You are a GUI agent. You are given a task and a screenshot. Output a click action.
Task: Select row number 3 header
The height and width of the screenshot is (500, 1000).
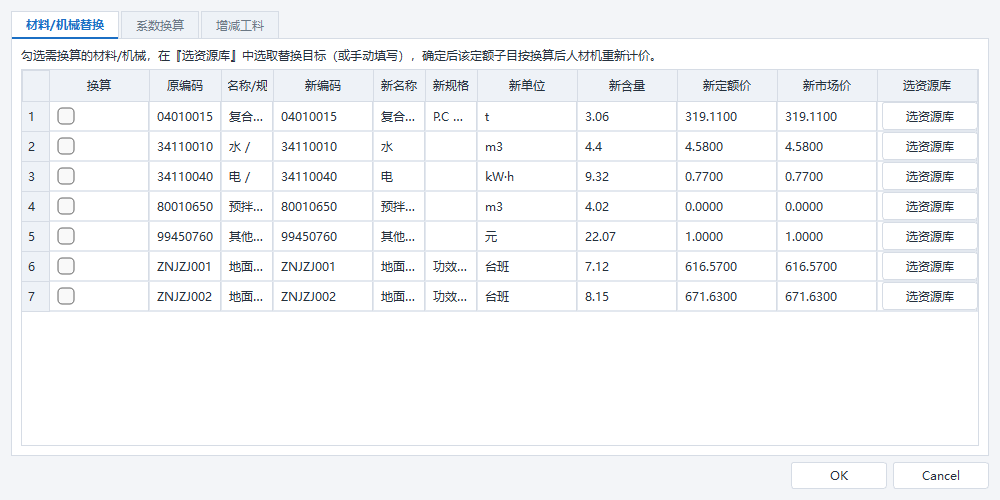pyautogui.click(x=36, y=177)
